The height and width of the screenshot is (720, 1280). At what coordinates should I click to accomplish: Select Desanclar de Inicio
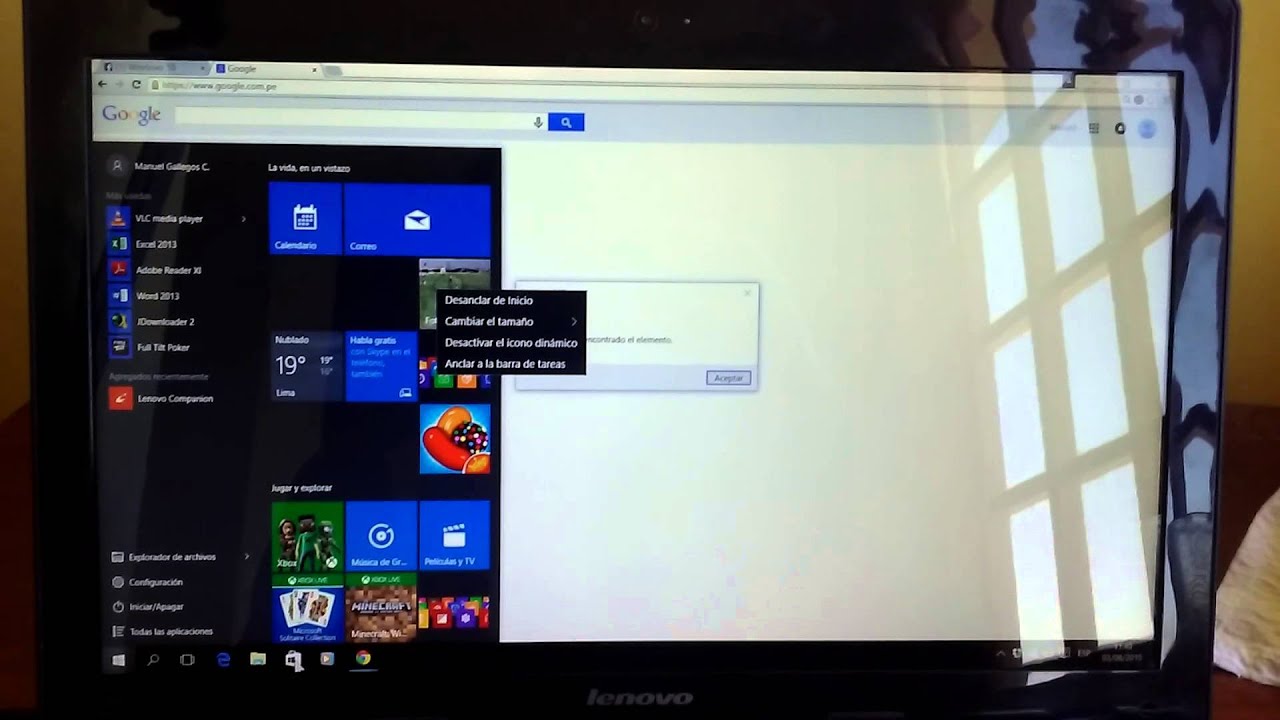(489, 300)
